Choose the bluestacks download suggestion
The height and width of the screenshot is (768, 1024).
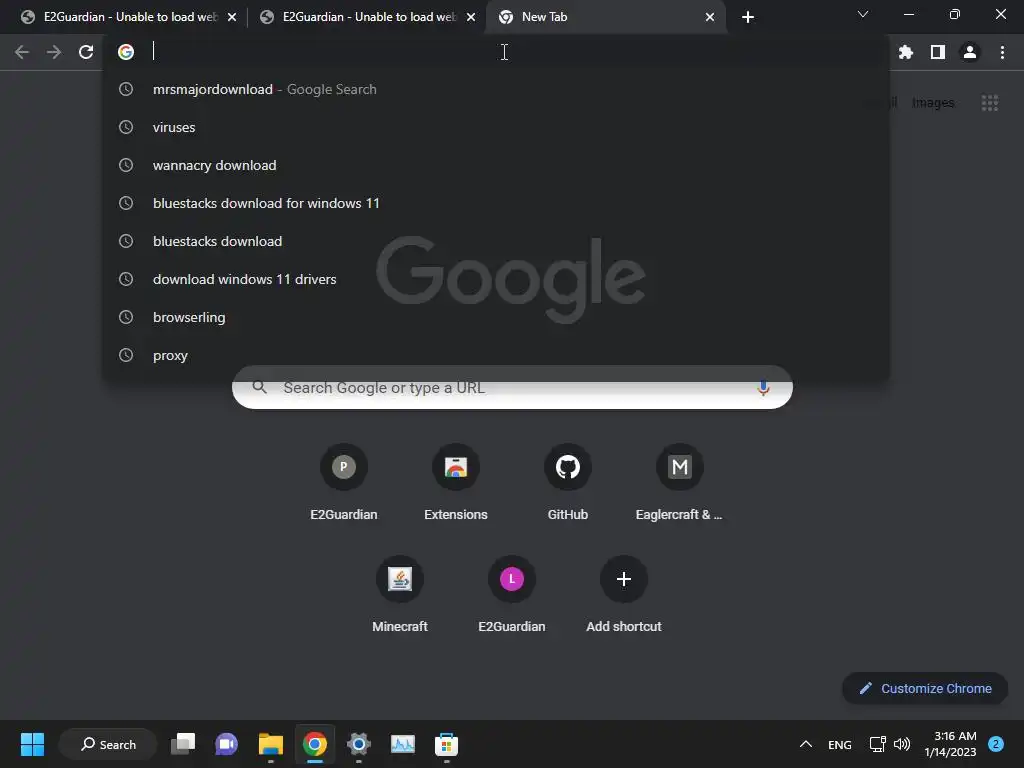pos(496,241)
